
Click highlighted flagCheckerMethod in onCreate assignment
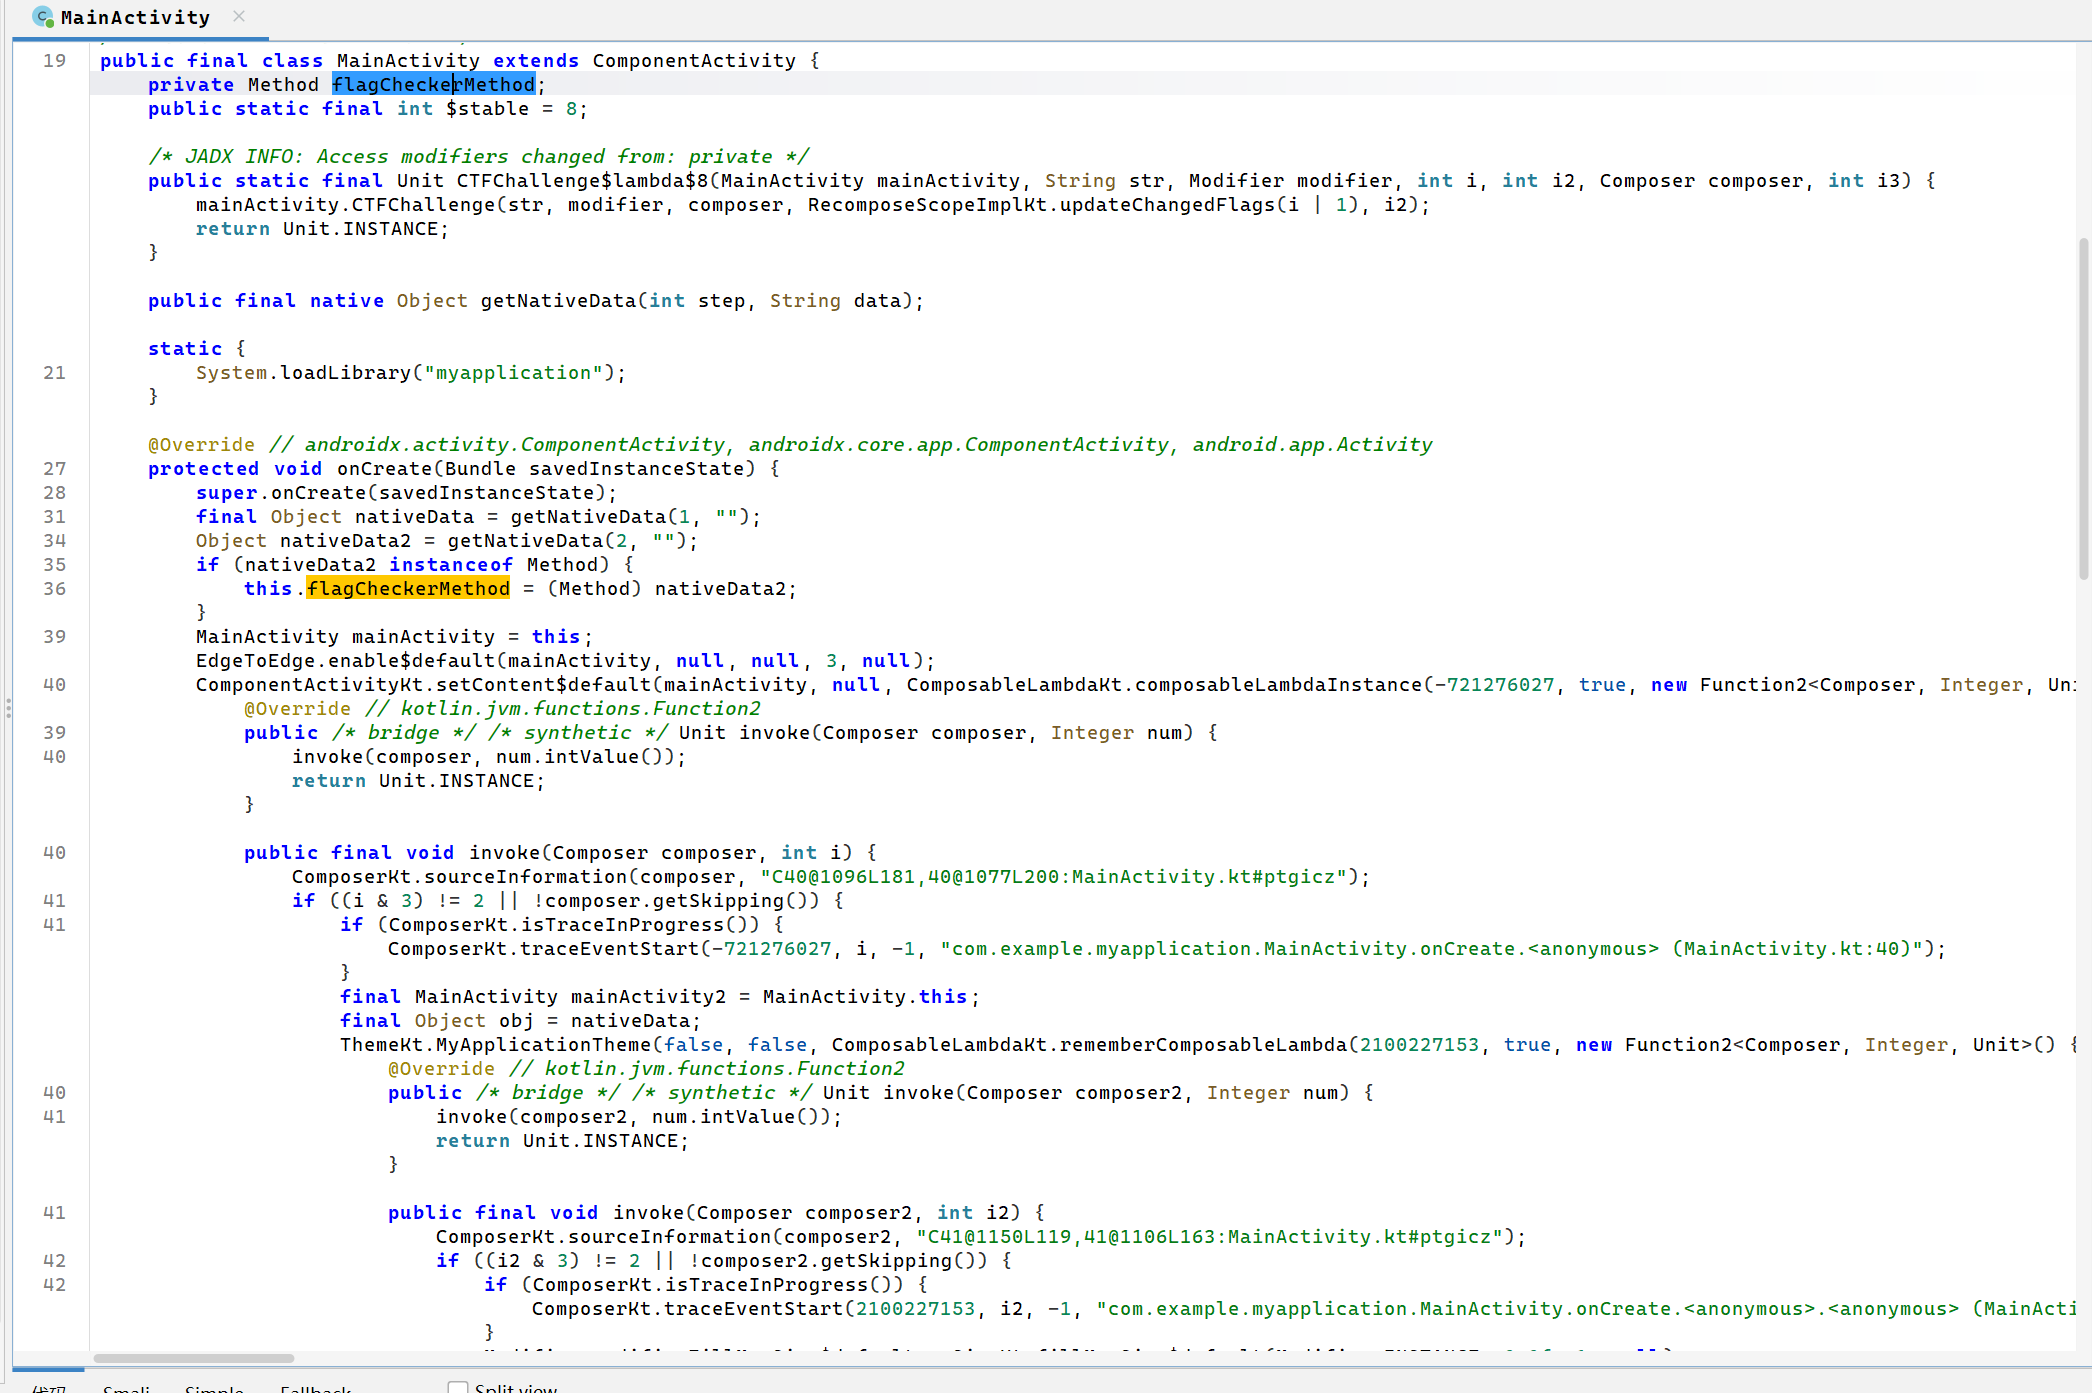408,589
